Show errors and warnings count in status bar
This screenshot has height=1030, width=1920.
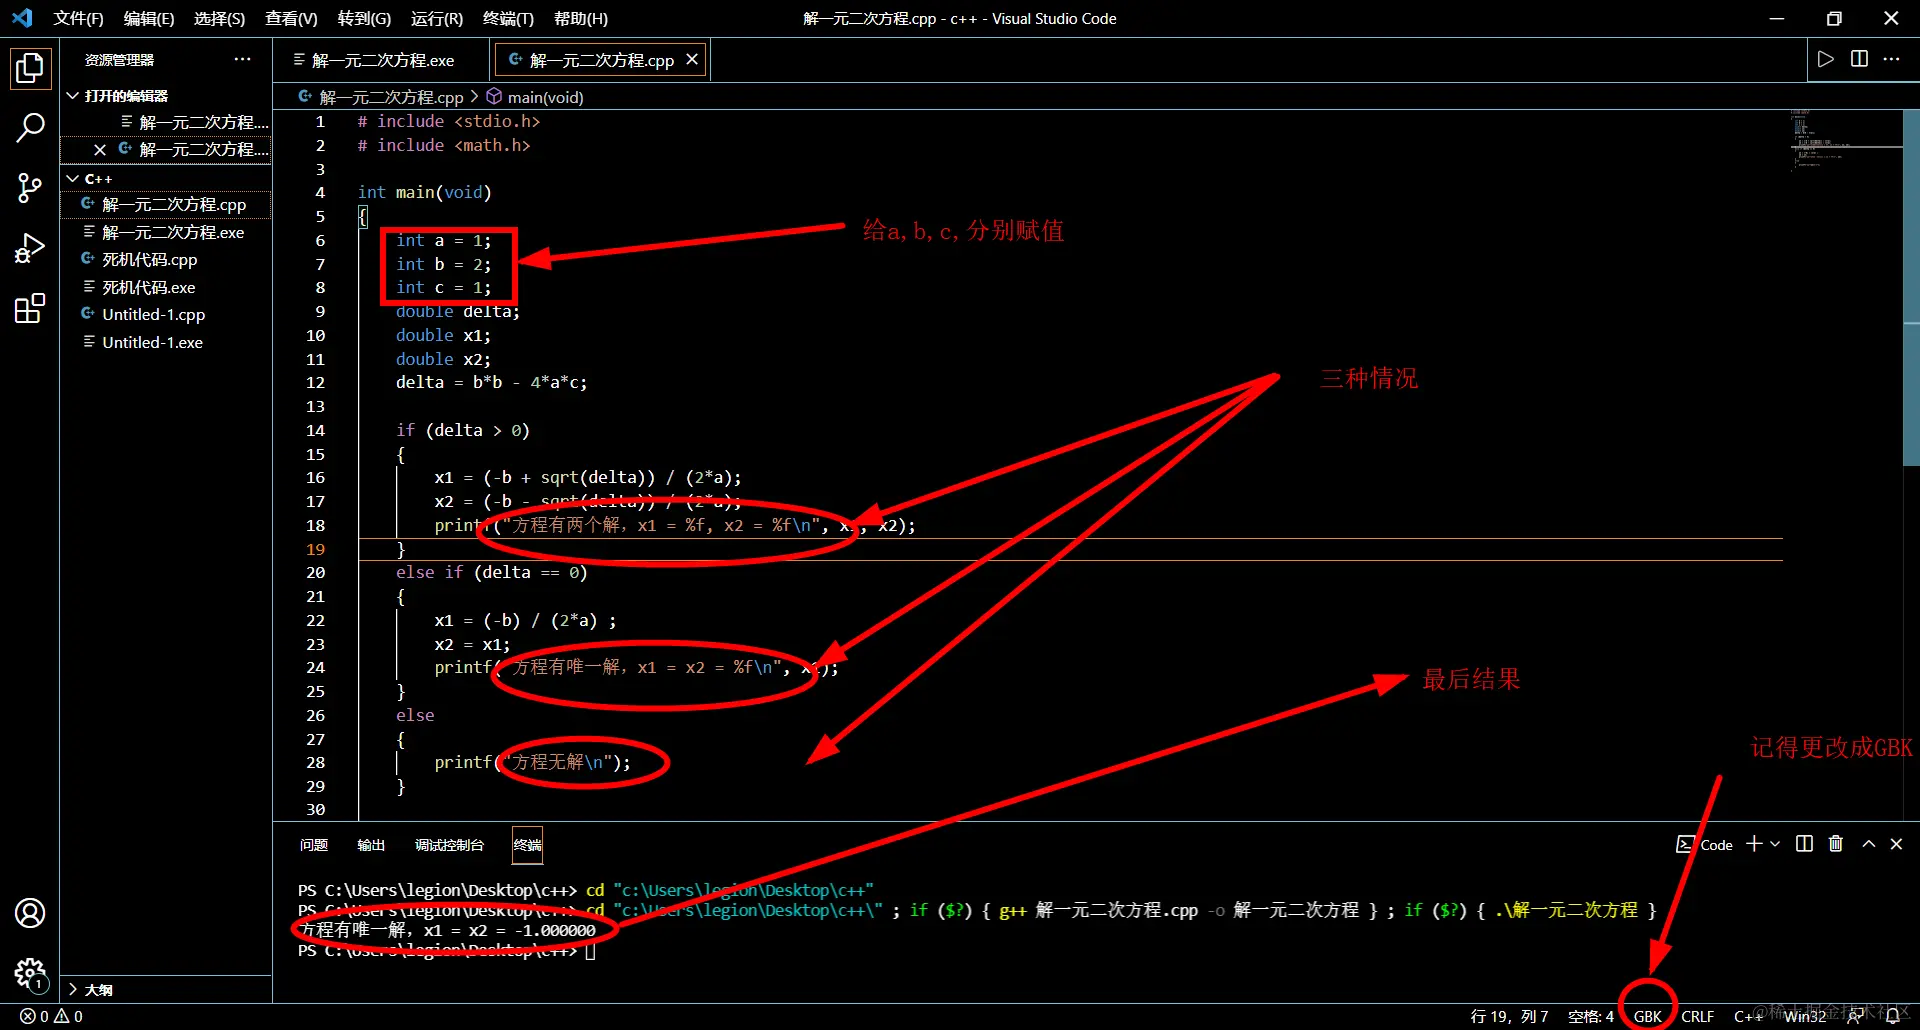pyautogui.click(x=51, y=1016)
